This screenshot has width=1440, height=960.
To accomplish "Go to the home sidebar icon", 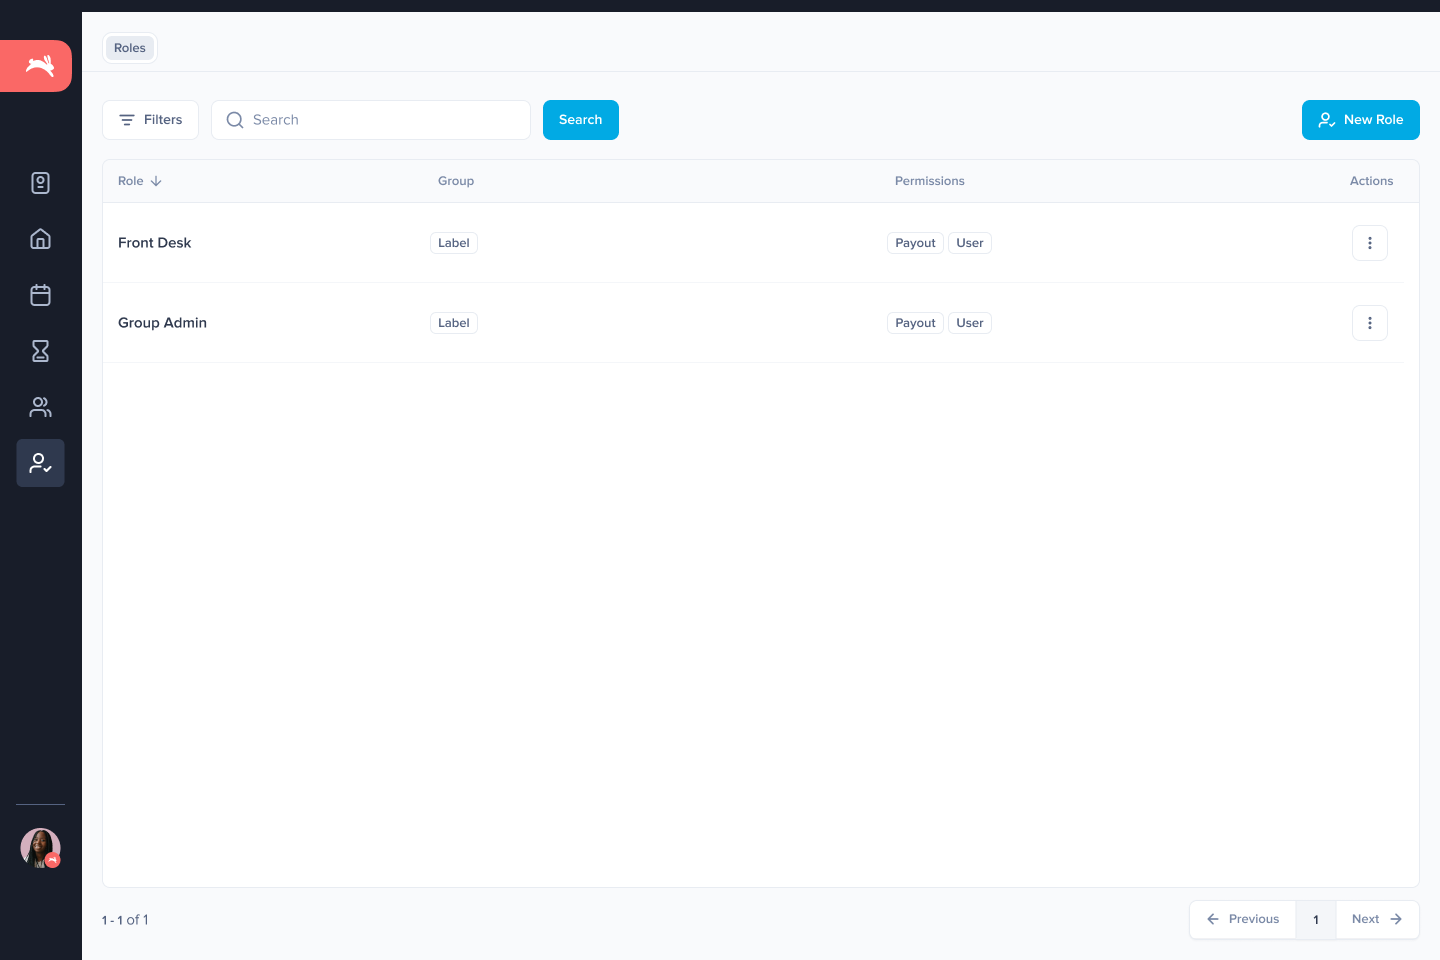I will tap(40, 239).
